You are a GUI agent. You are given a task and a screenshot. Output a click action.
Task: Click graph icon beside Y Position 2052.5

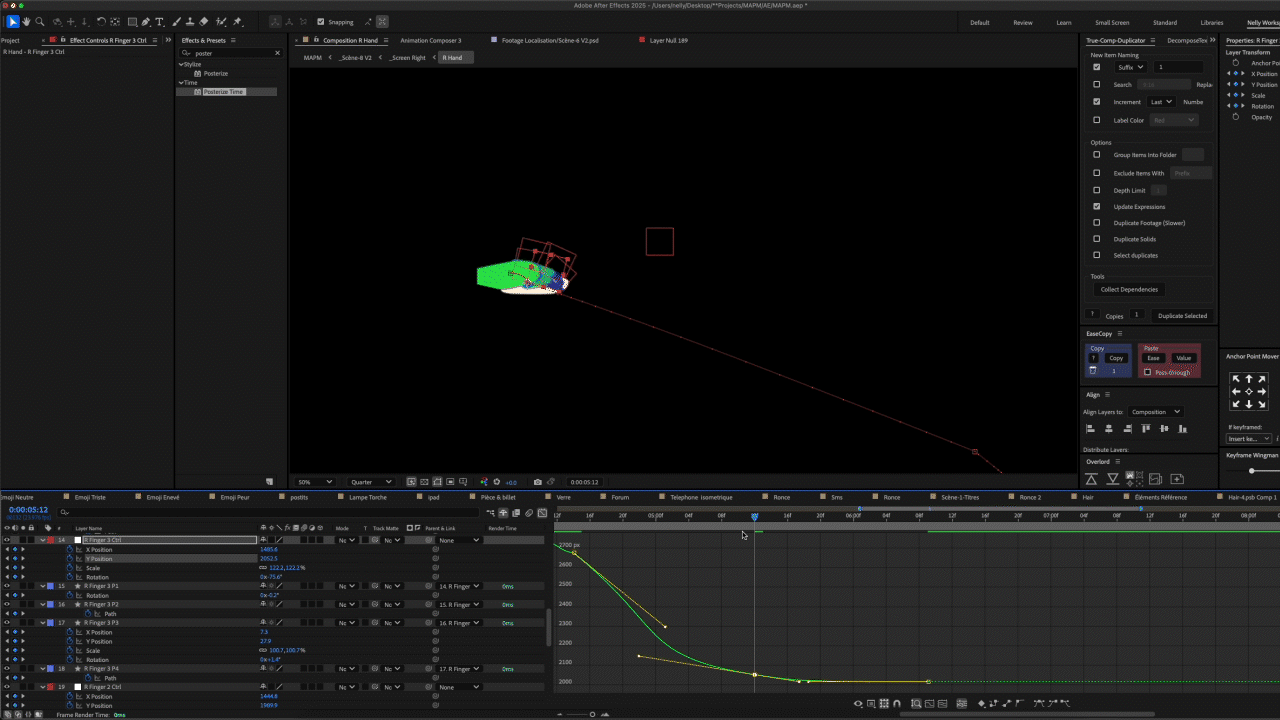79,558
